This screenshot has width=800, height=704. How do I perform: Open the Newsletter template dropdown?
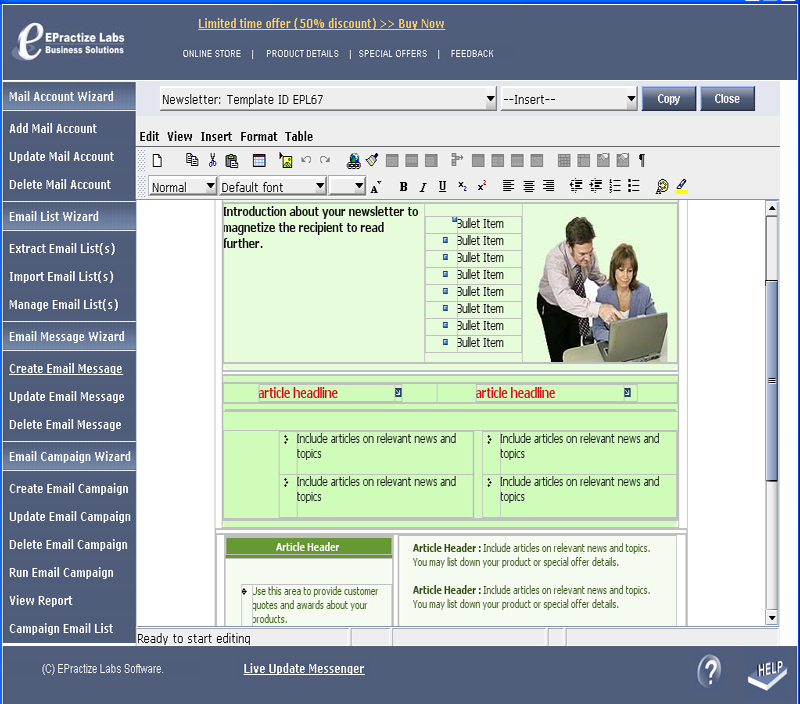pos(328,99)
